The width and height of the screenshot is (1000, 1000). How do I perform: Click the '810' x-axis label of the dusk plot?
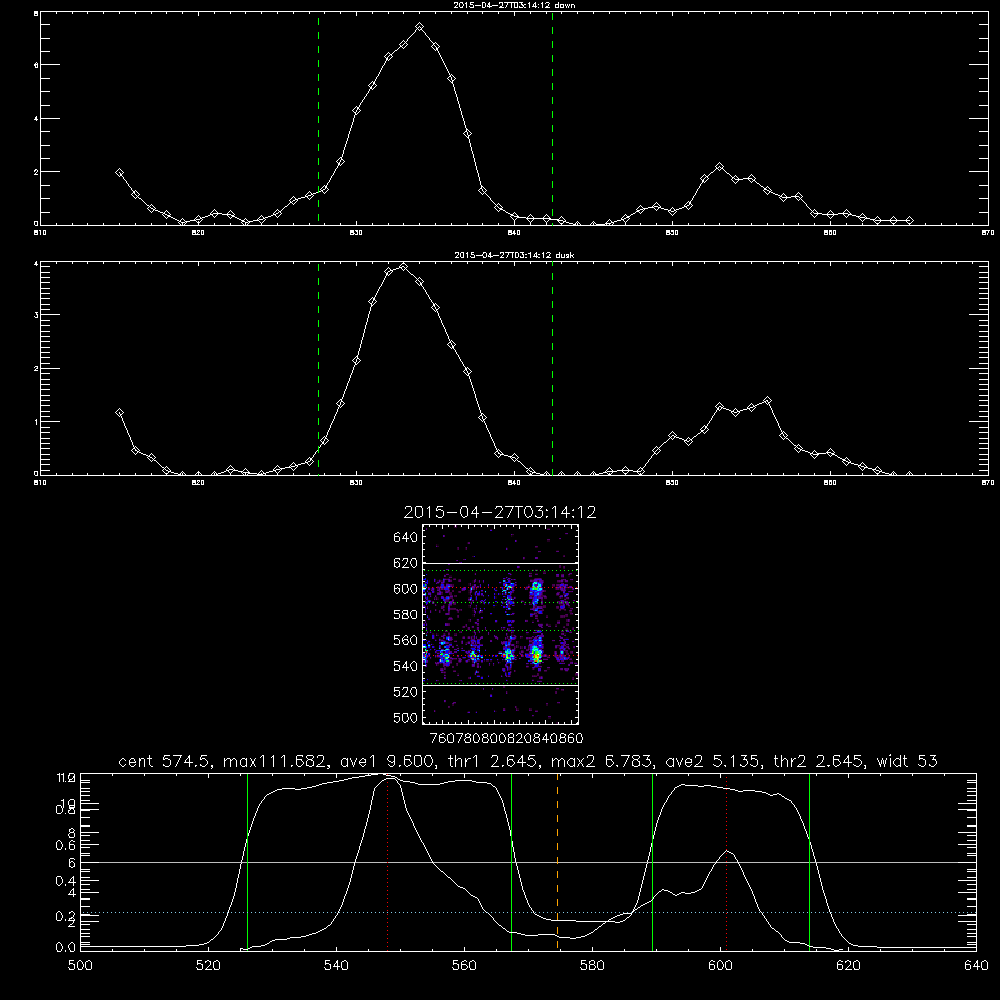tap(40, 483)
